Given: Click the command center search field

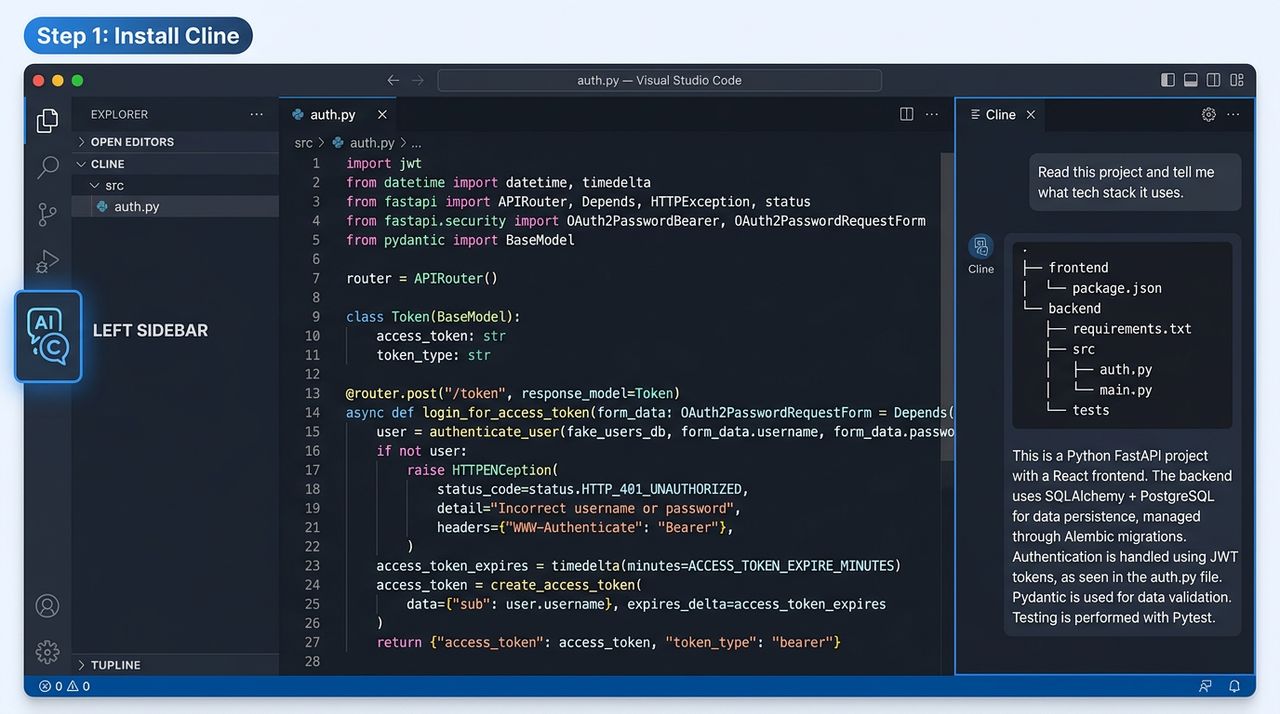Looking at the screenshot, I should pyautogui.click(x=659, y=80).
